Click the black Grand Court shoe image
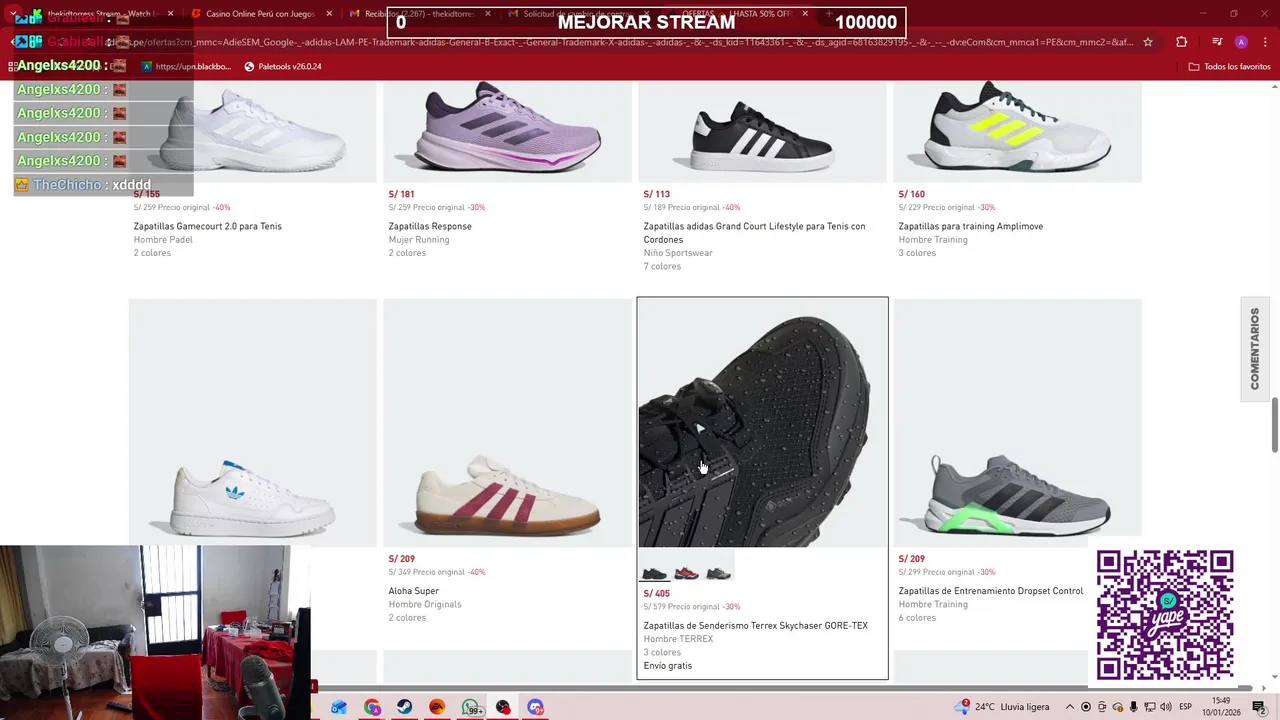Viewport: 1280px width, 720px height. 762,131
